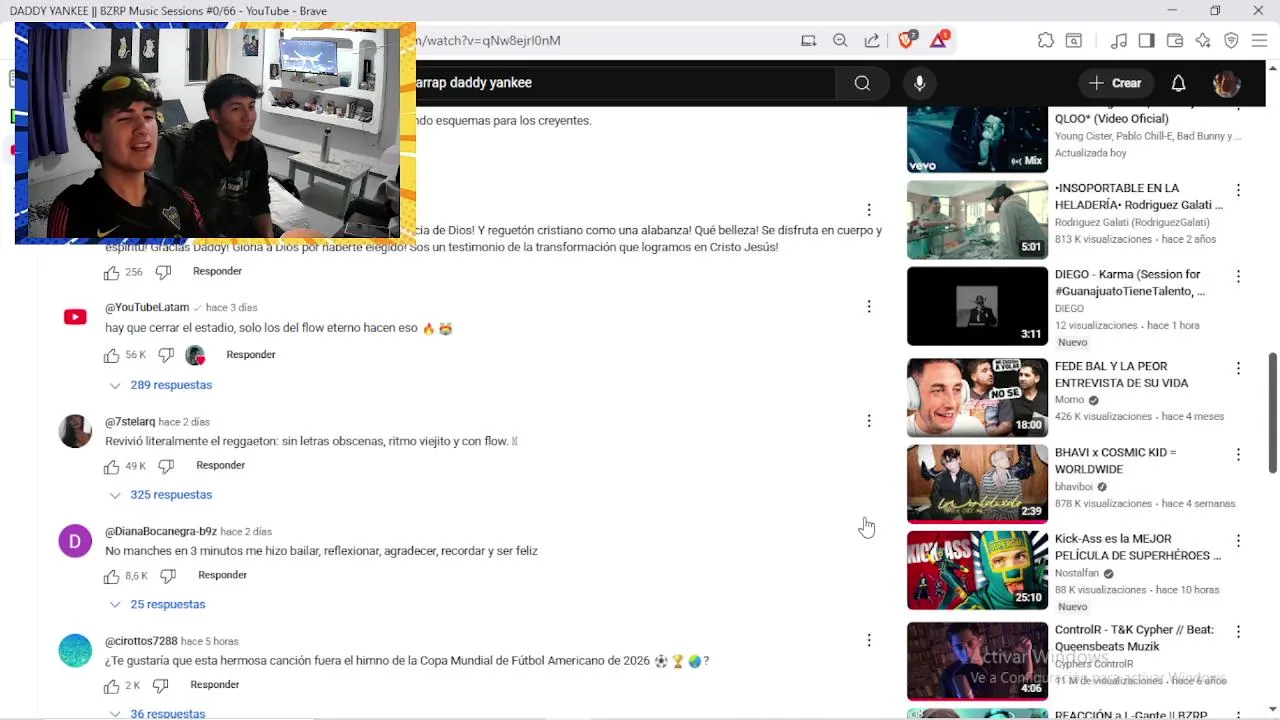Click the mix playlist thumbnail with vevo

tap(977, 139)
